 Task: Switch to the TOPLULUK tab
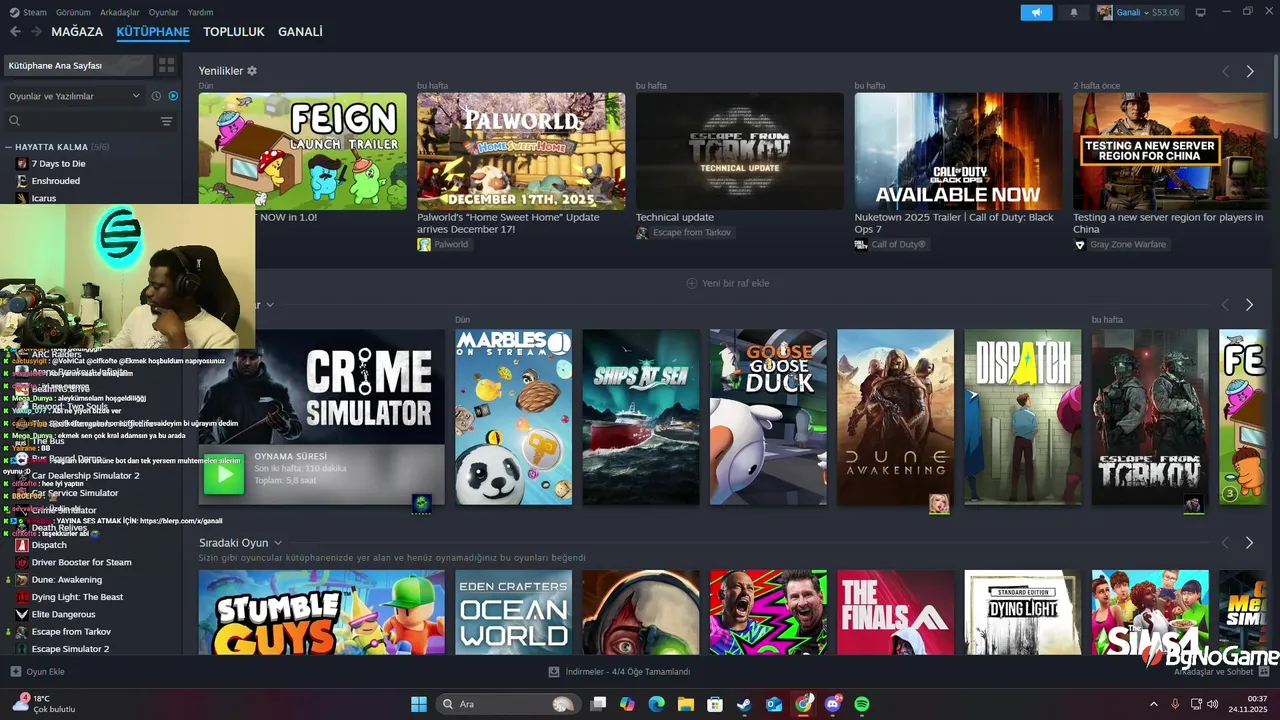click(234, 32)
